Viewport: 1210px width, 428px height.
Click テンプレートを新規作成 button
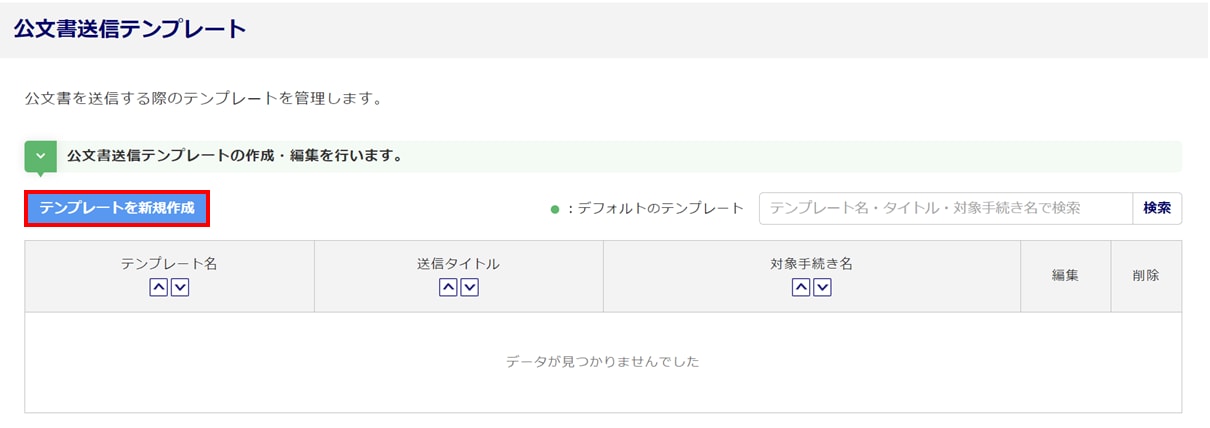point(117,208)
